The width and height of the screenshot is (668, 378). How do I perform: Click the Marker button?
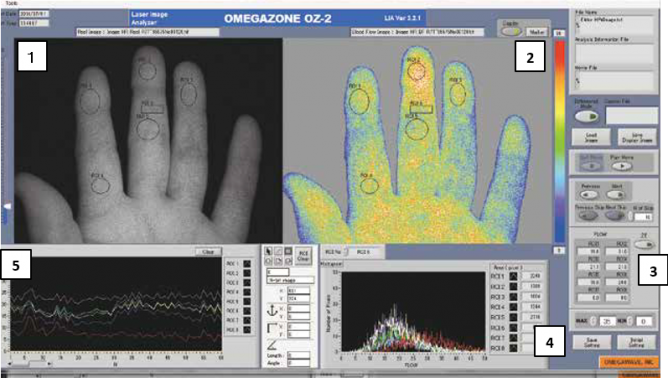[537, 32]
